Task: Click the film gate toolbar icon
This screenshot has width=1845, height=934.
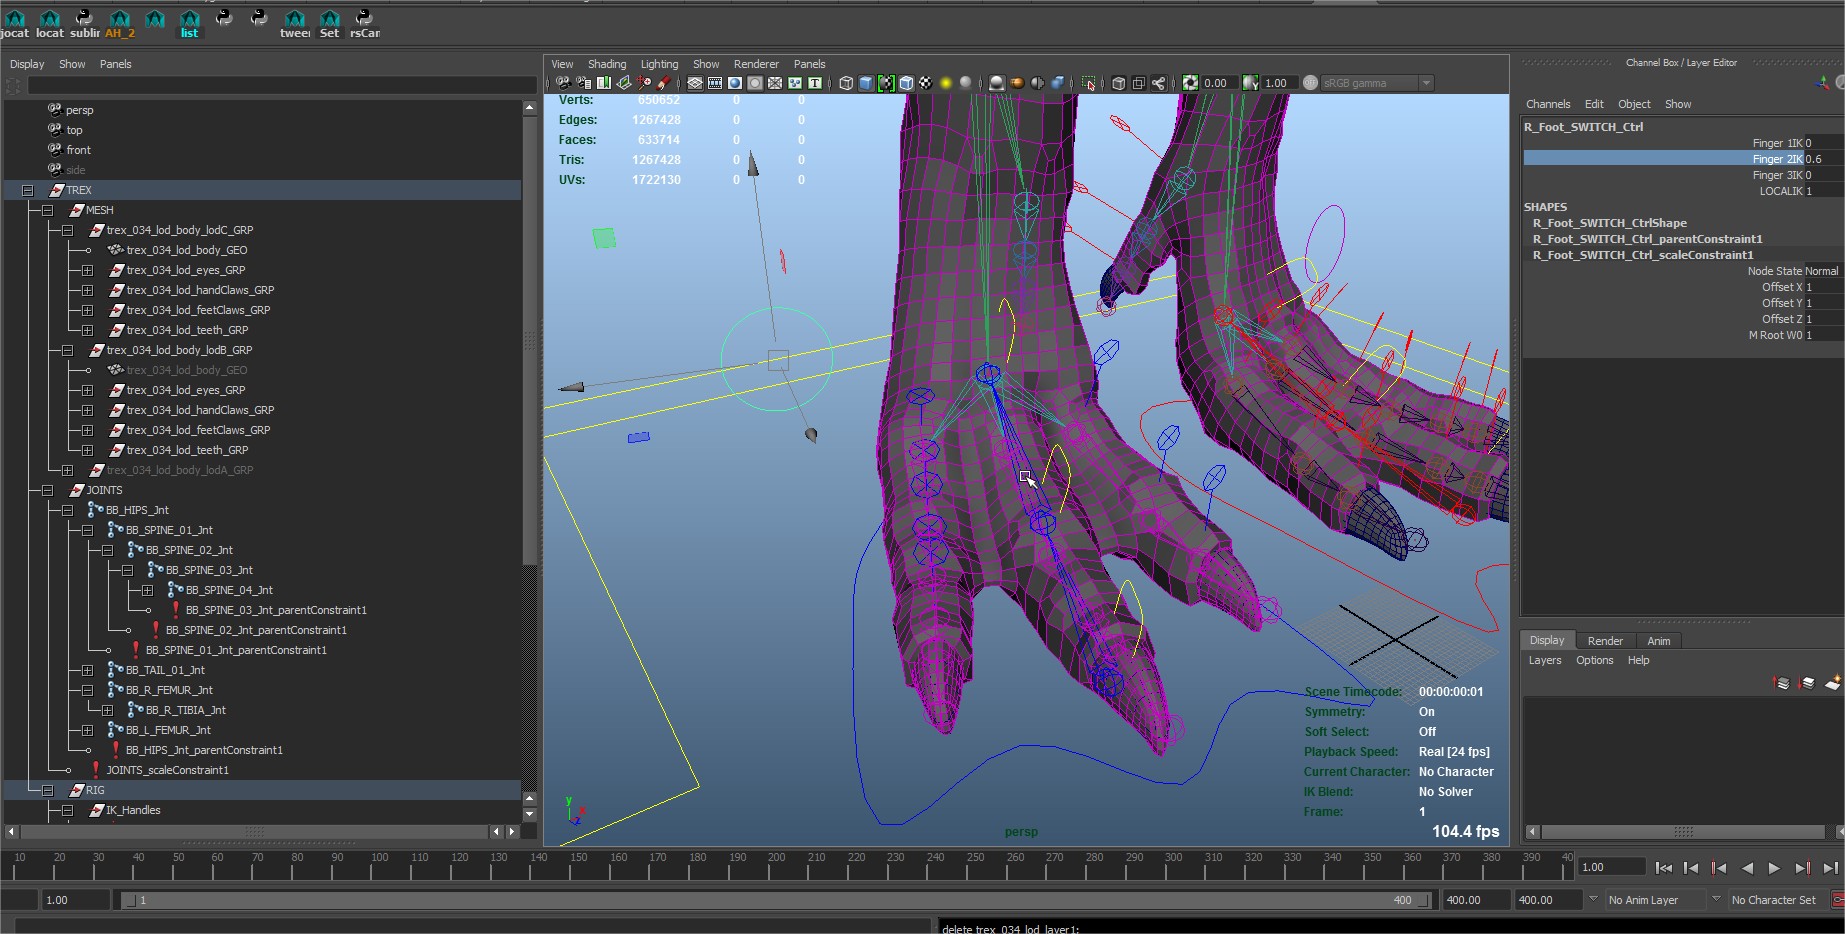Action: [x=715, y=83]
